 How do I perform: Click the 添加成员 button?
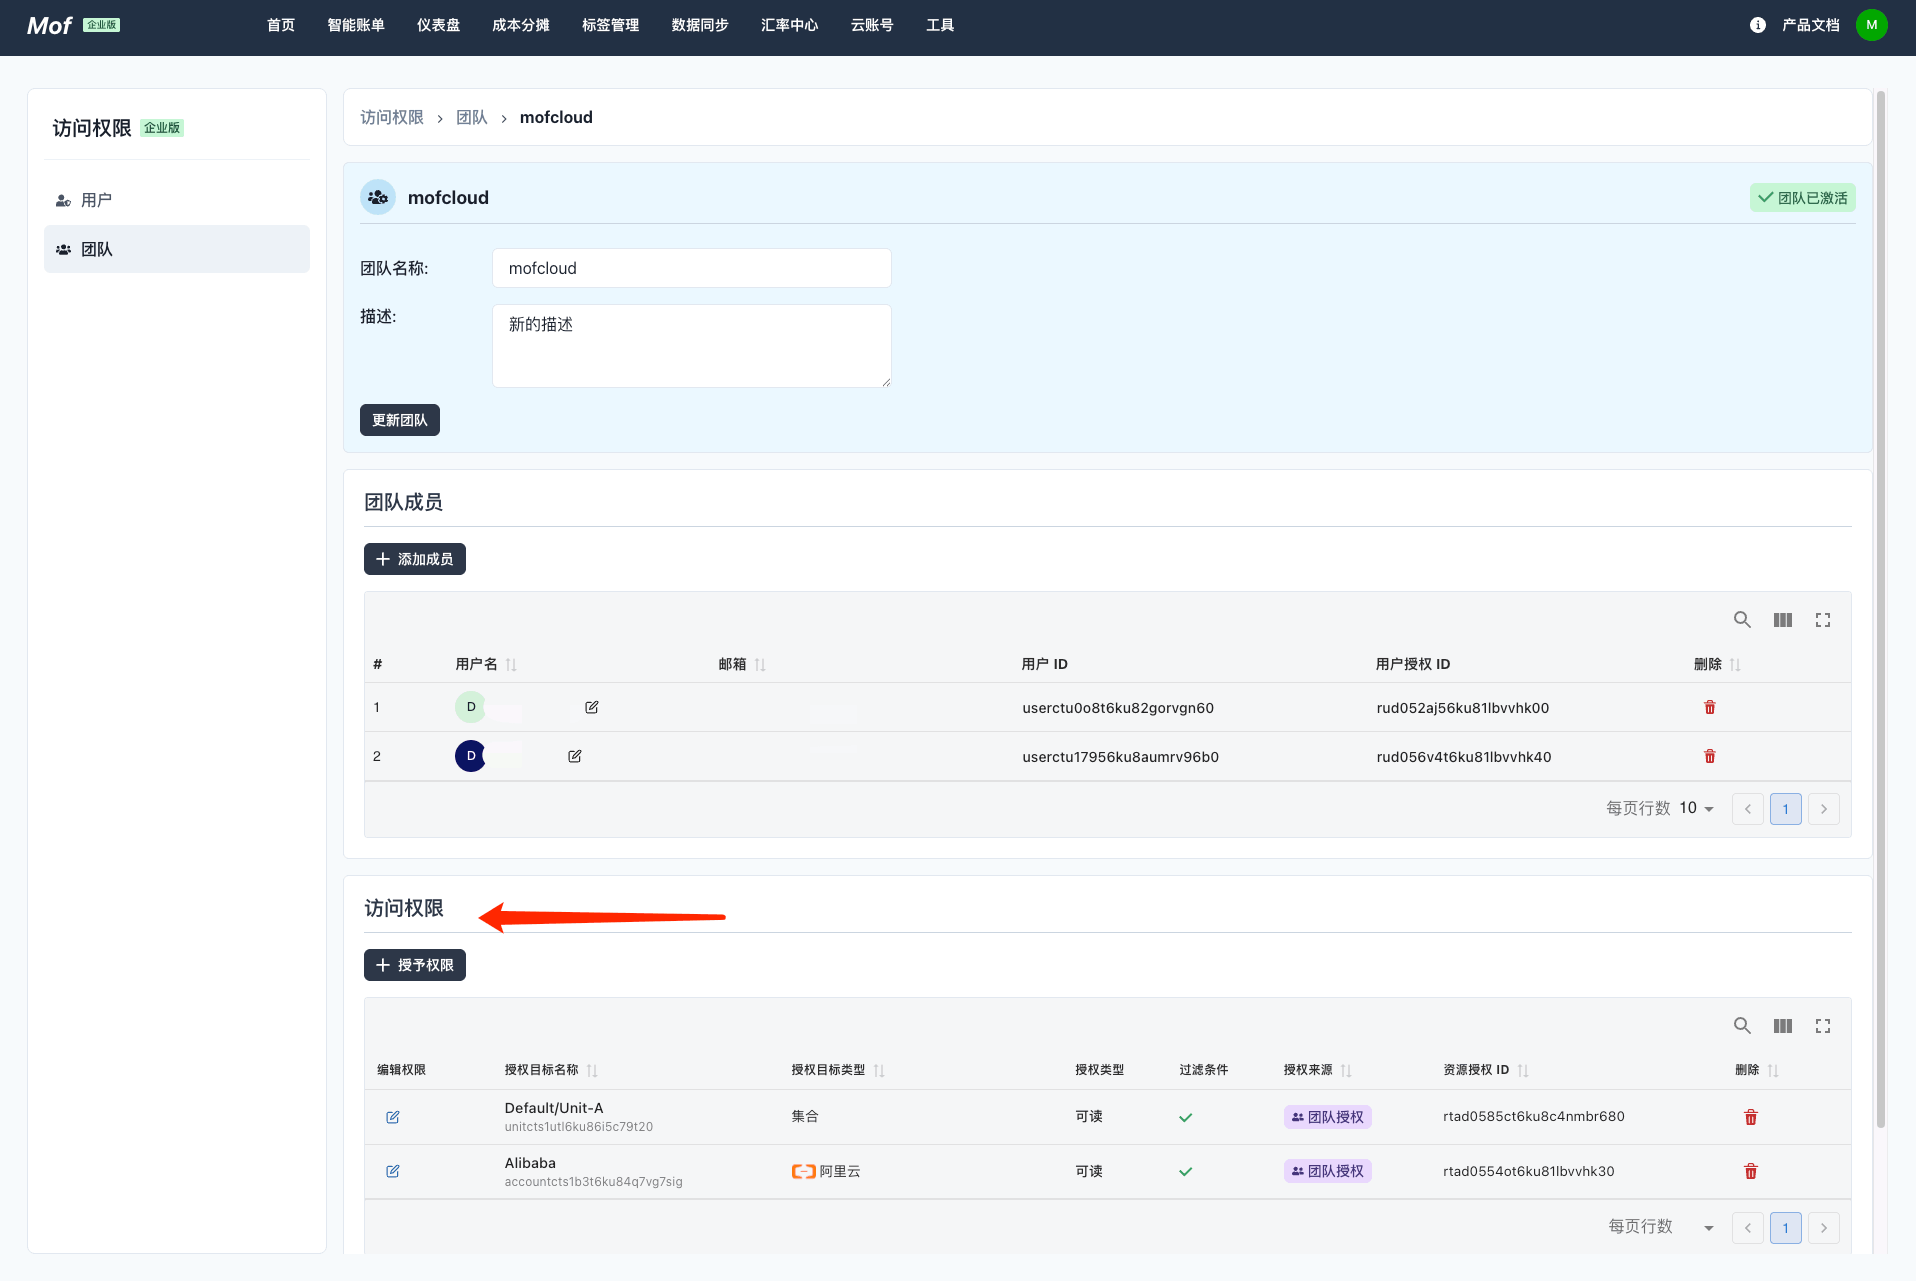[x=415, y=559]
